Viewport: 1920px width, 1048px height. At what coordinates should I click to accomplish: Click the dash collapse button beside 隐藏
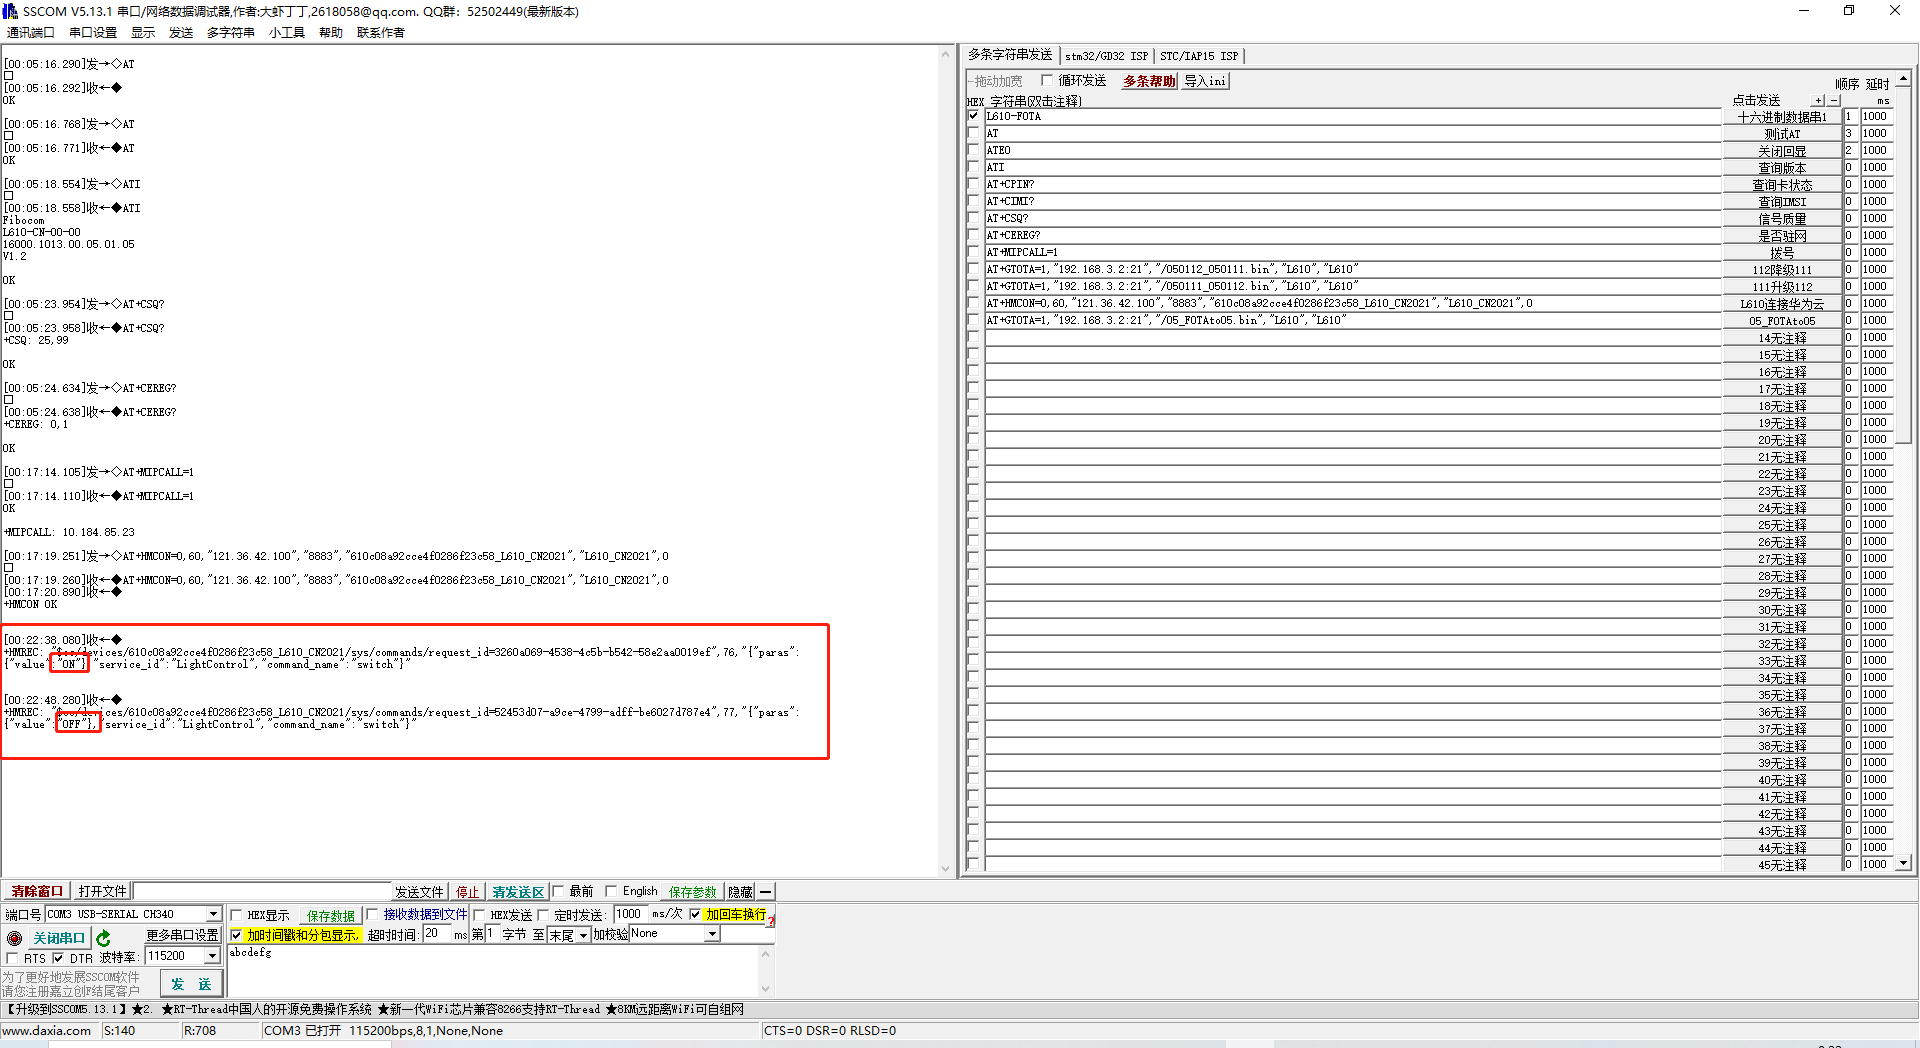(765, 891)
